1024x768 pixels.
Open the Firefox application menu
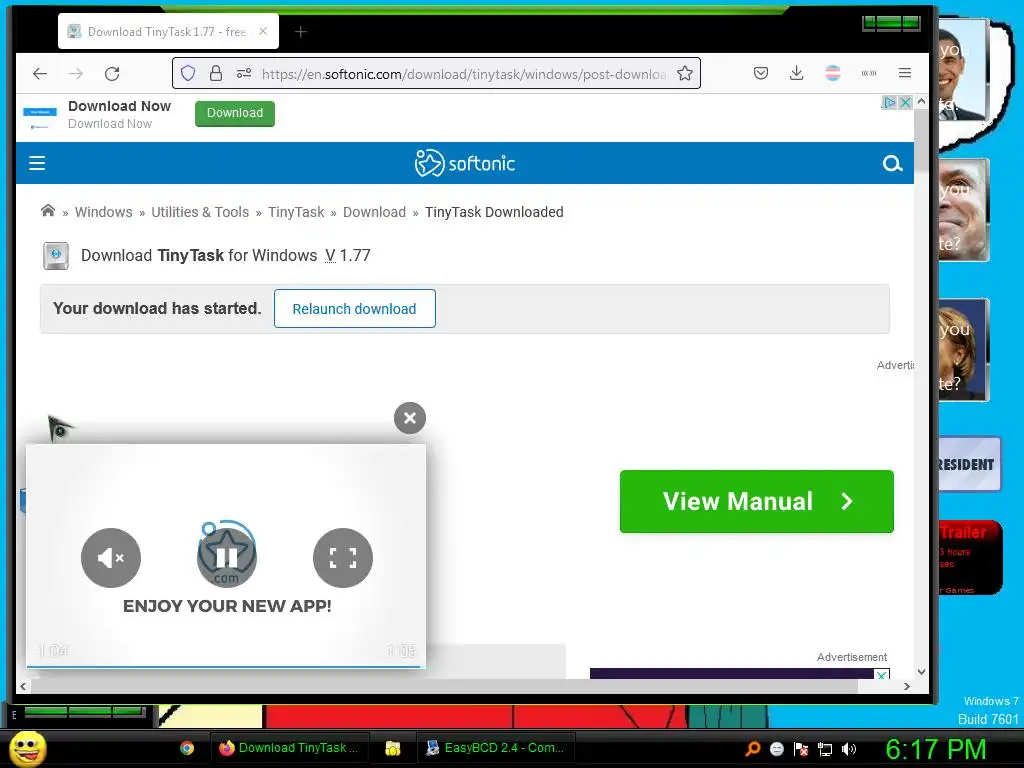click(x=904, y=73)
